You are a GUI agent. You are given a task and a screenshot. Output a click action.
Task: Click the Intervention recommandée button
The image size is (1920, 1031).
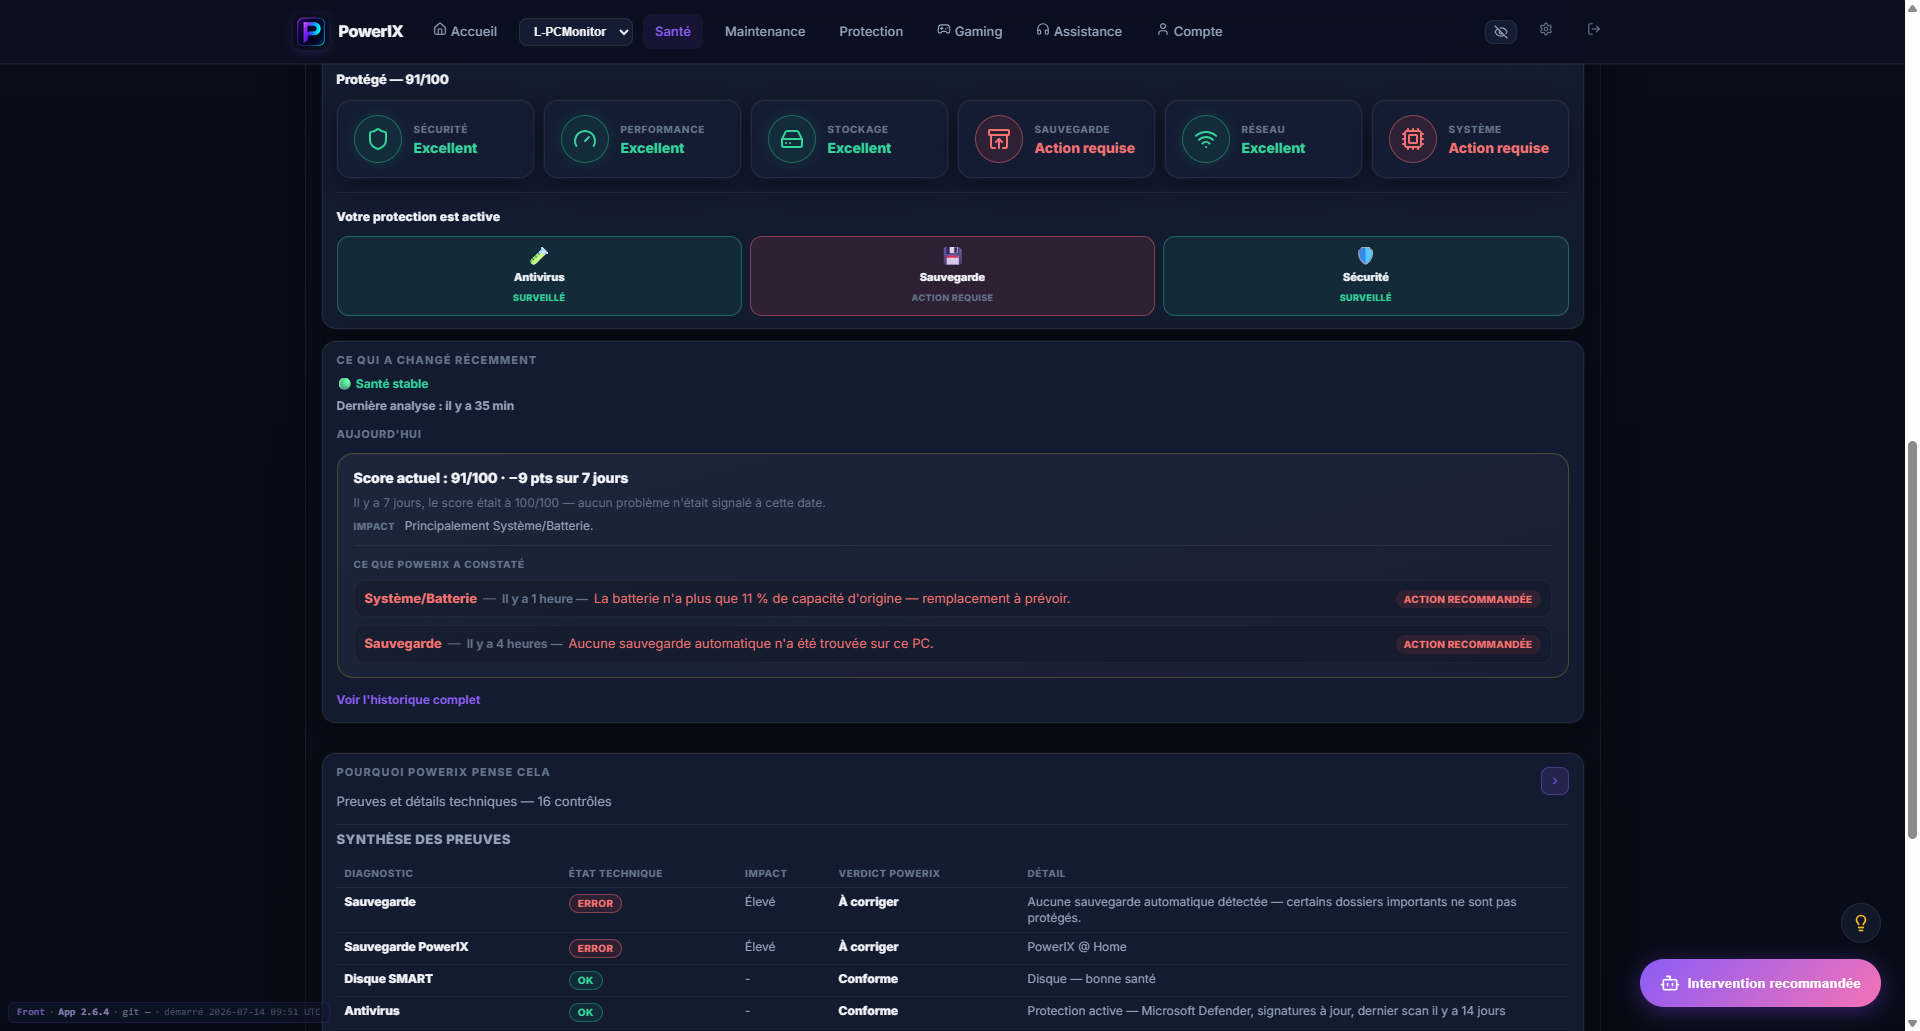click(x=1760, y=984)
